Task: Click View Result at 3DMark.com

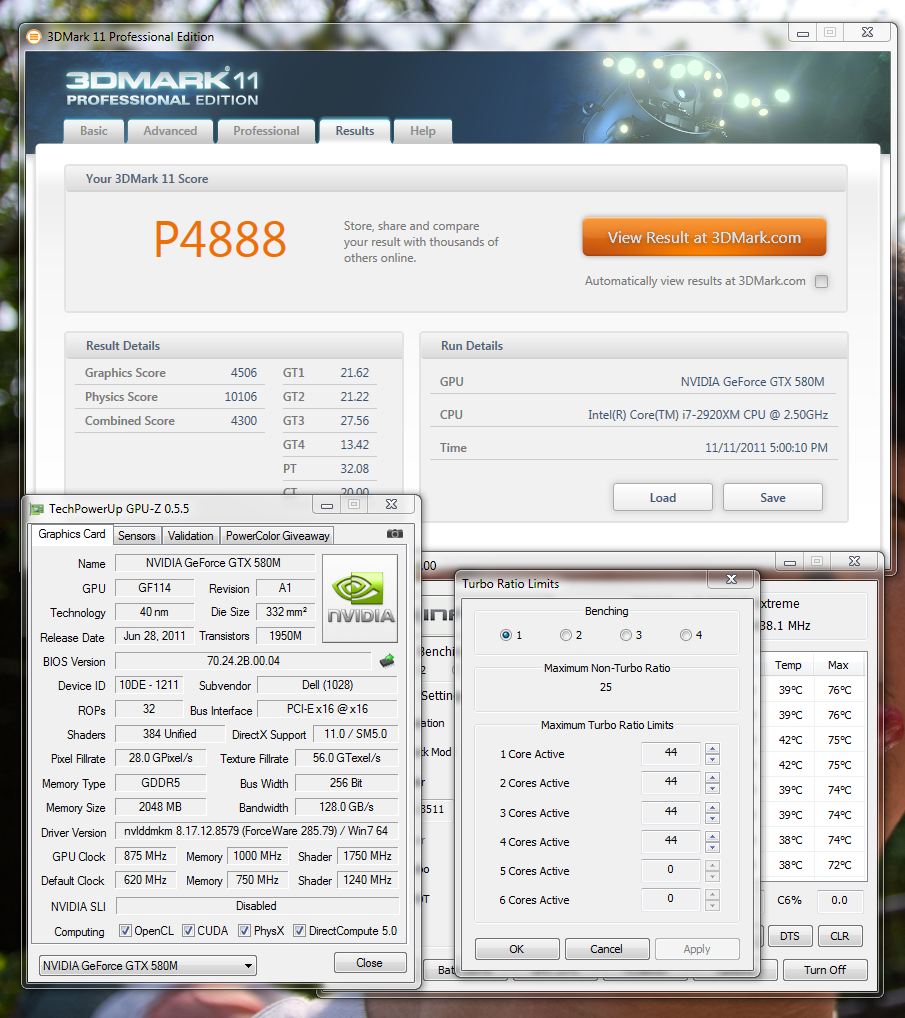Action: [x=704, y=238]
